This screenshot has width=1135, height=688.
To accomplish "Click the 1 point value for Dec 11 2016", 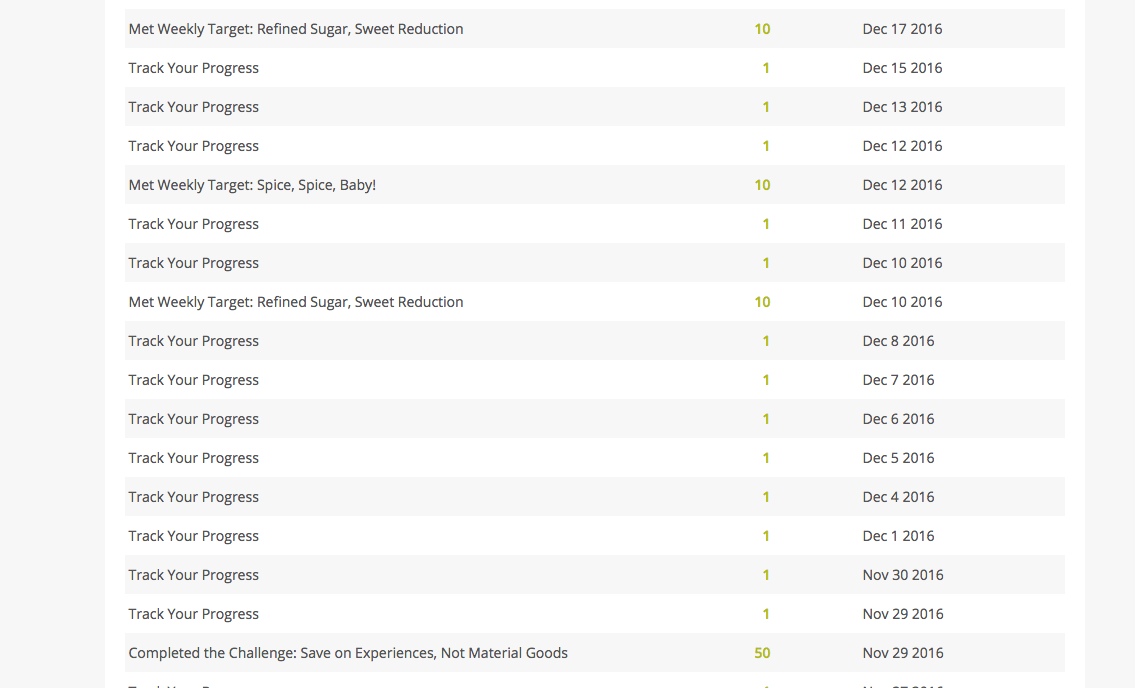I will (766, 225).
